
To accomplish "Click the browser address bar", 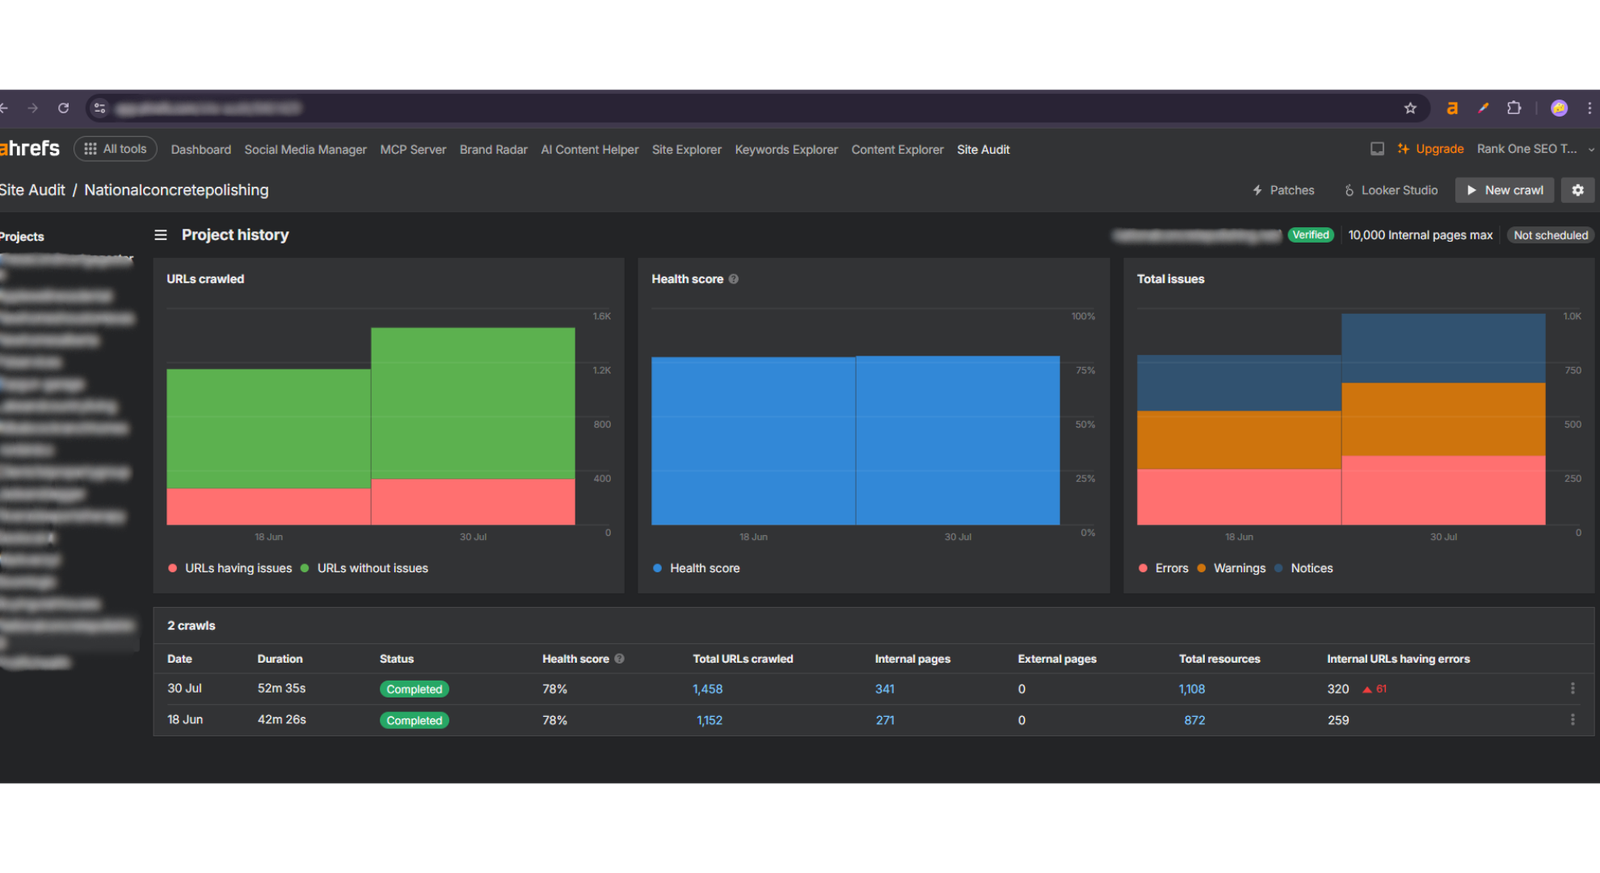I will click(x=700, y=108).
